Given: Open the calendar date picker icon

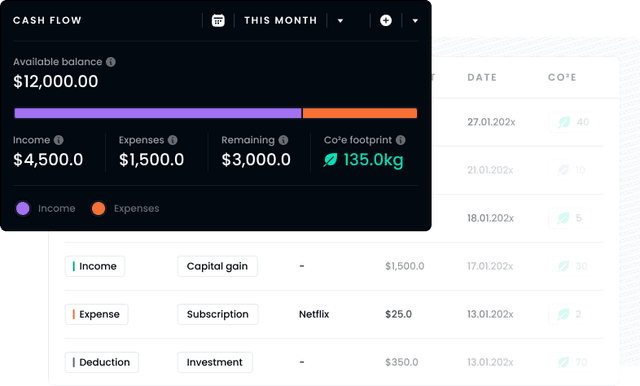Looking at the screenshot, I should pos(218,20).
